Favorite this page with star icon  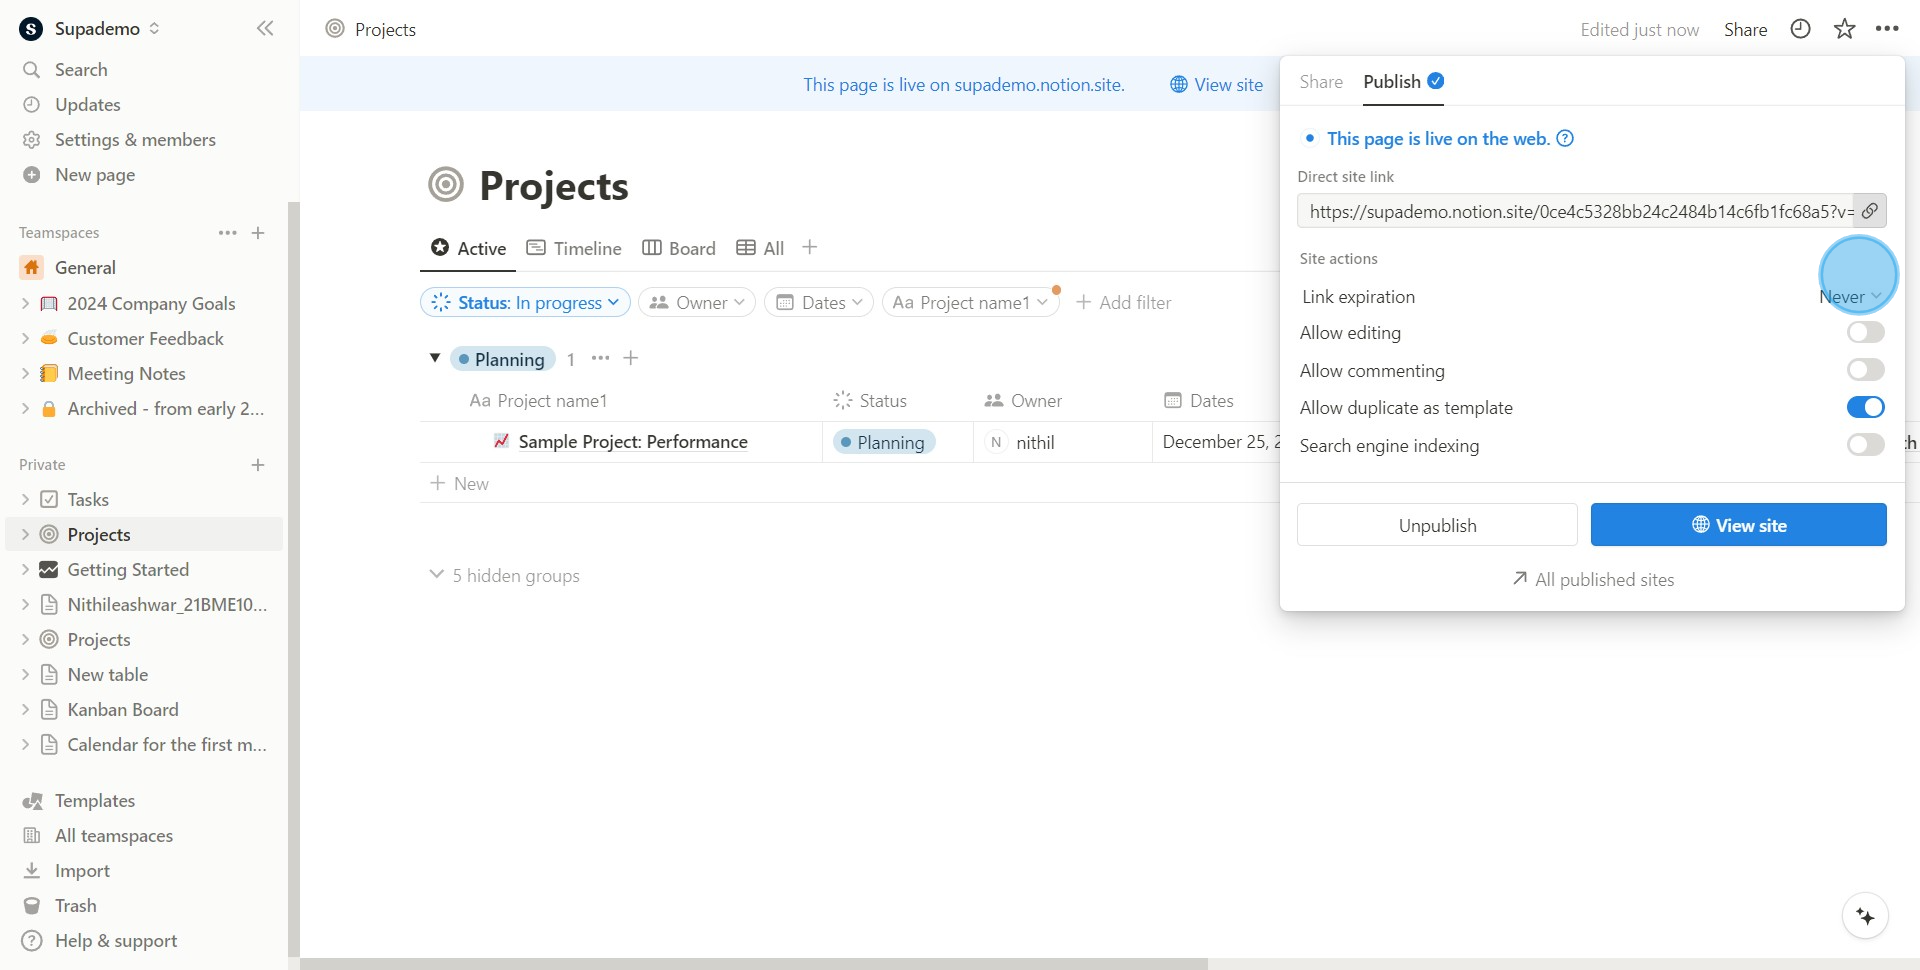click(x=1845, y=29)
